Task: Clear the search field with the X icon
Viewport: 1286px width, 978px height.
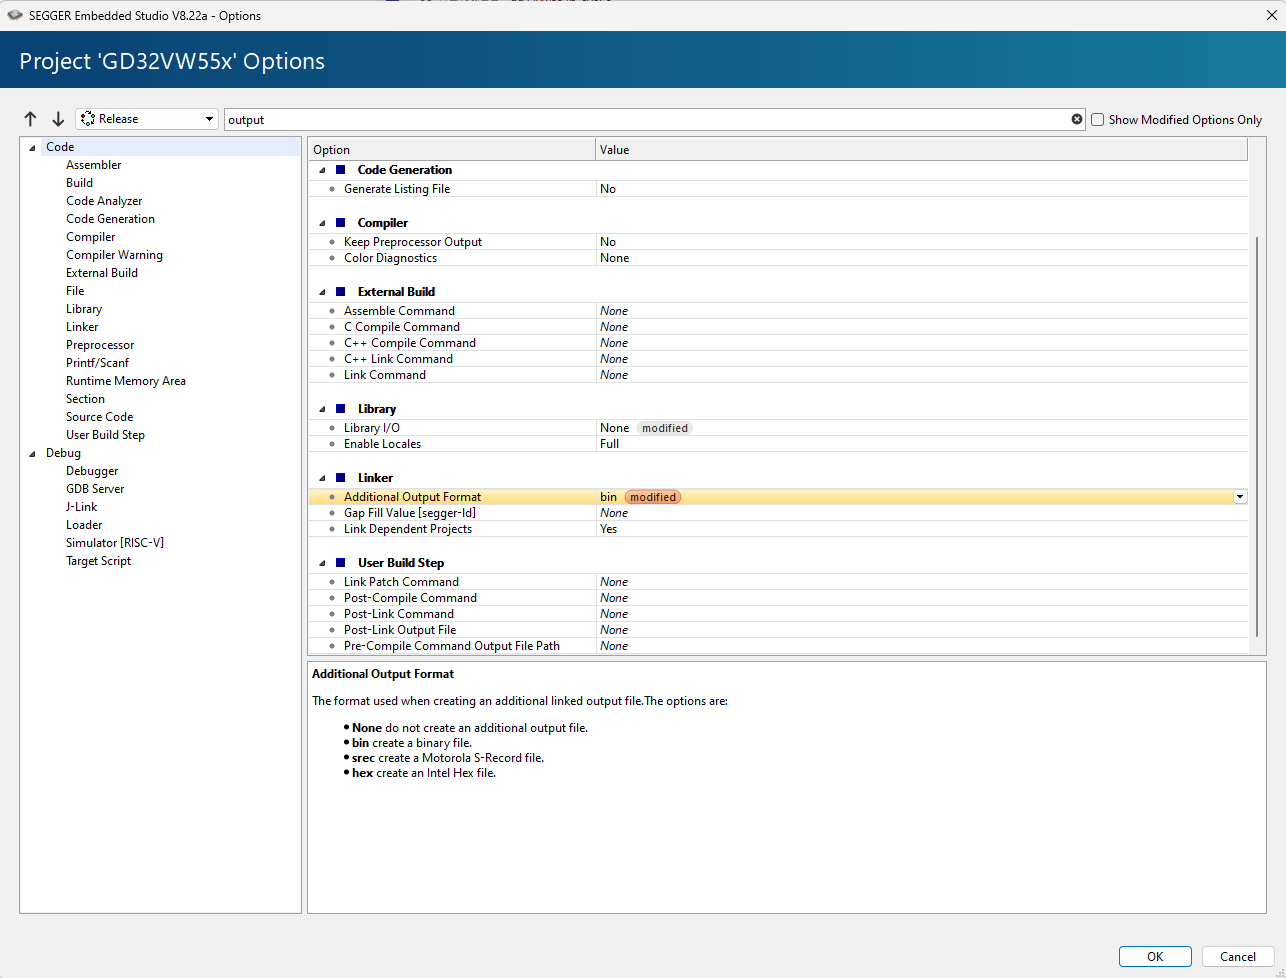Action: click(x=1077, y=119)
